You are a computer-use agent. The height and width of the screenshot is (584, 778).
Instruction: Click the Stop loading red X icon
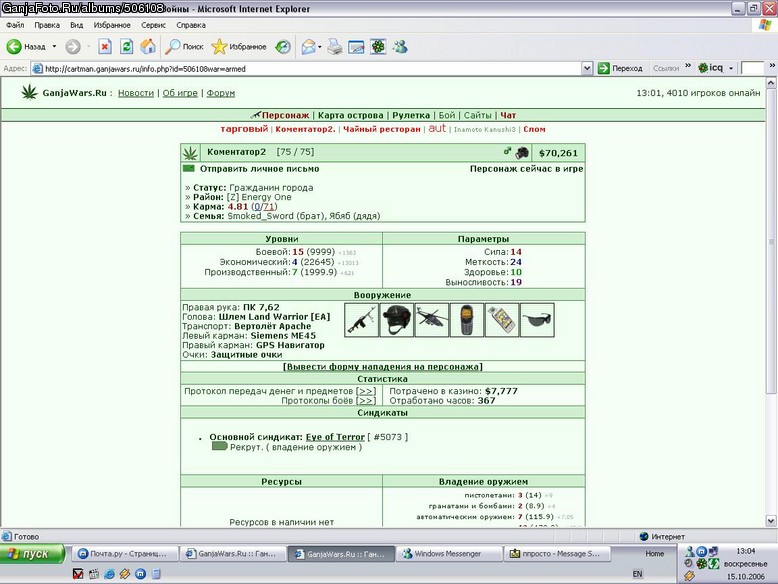pyautogui.click(x=105, y=47)
